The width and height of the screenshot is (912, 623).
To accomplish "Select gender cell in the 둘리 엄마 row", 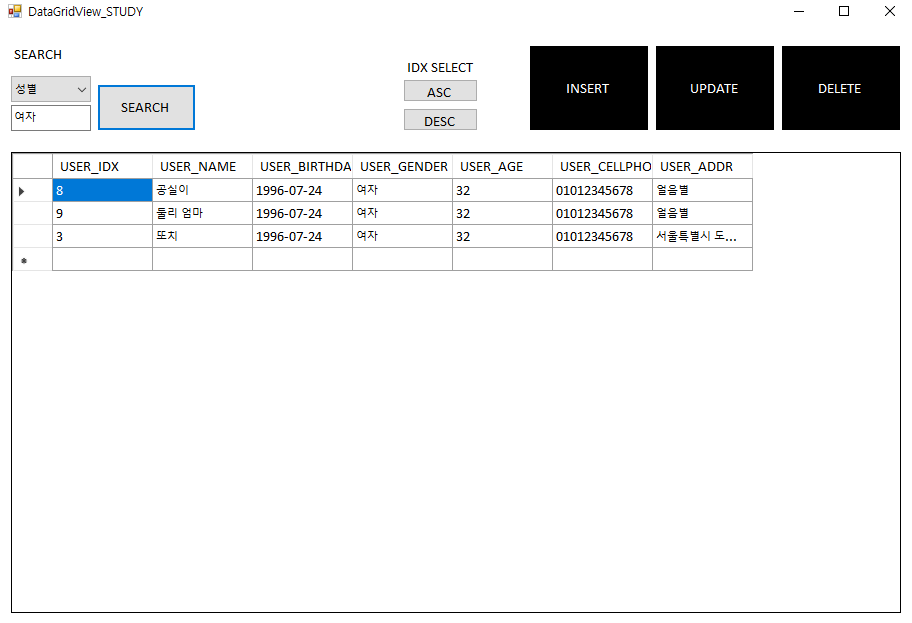I will tap(402, 213).
